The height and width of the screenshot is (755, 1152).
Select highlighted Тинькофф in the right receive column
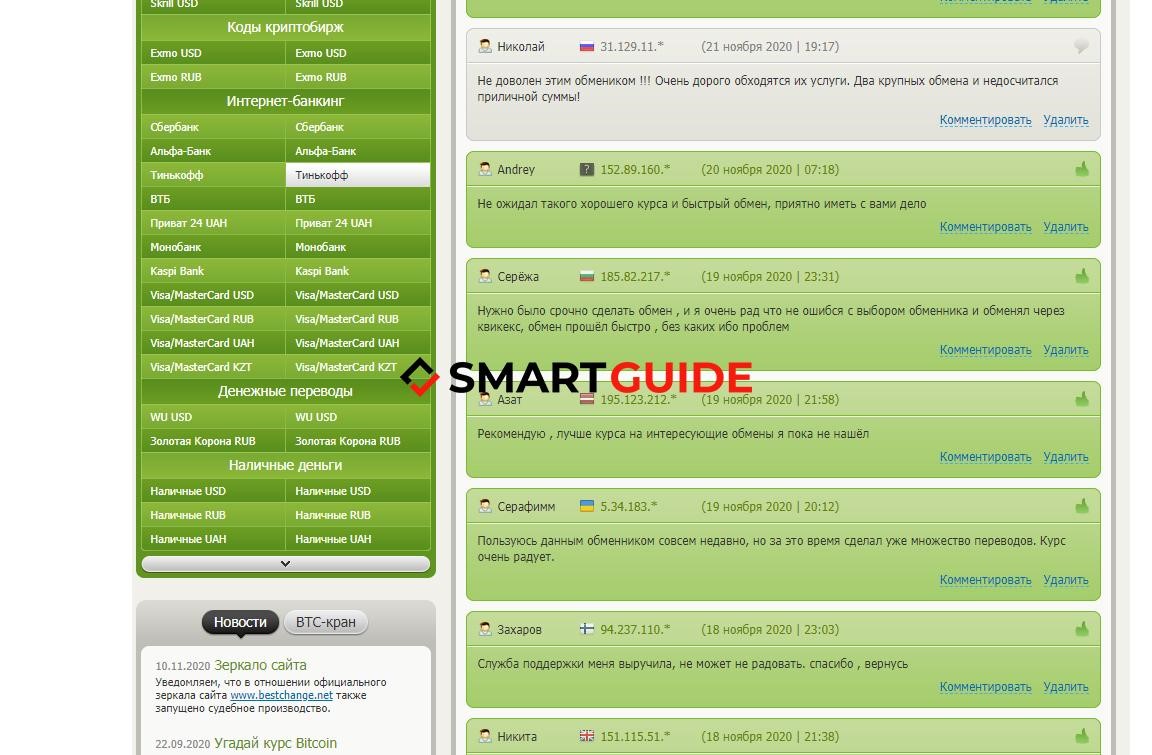point(358,175)
